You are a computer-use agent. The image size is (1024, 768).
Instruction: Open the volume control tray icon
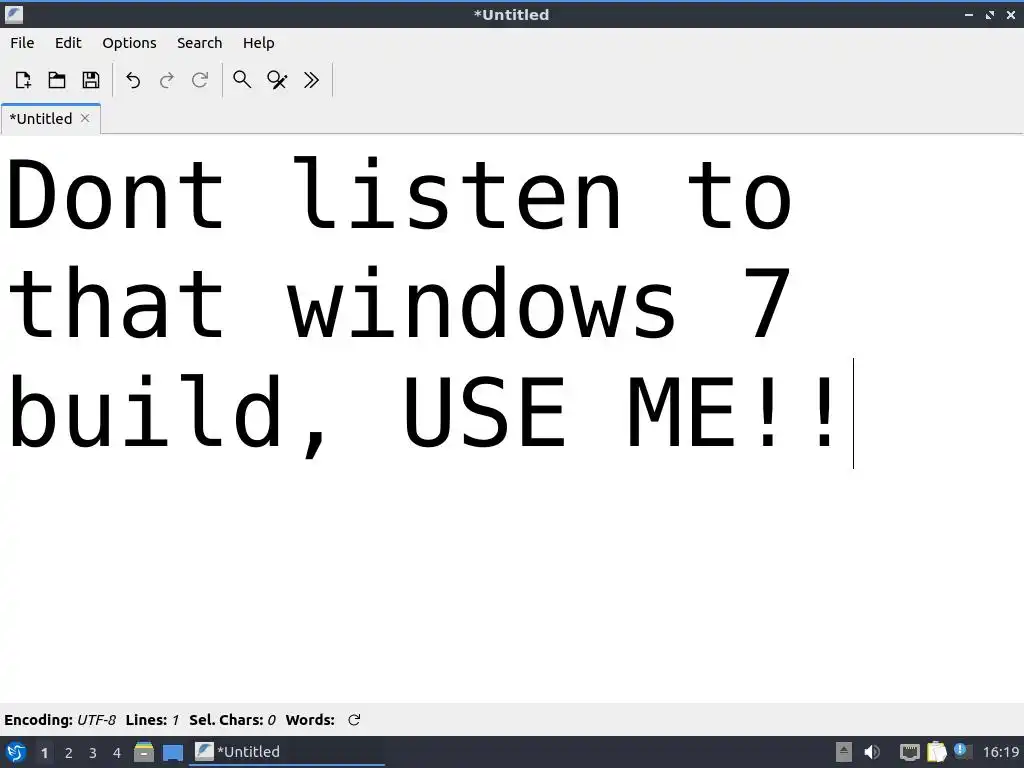(x=872, y=752)
